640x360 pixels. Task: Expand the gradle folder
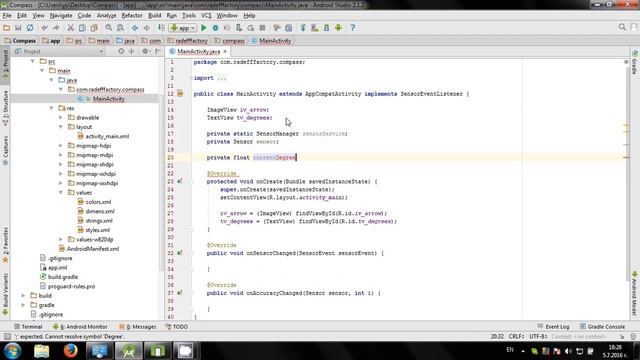coord(23,305)
